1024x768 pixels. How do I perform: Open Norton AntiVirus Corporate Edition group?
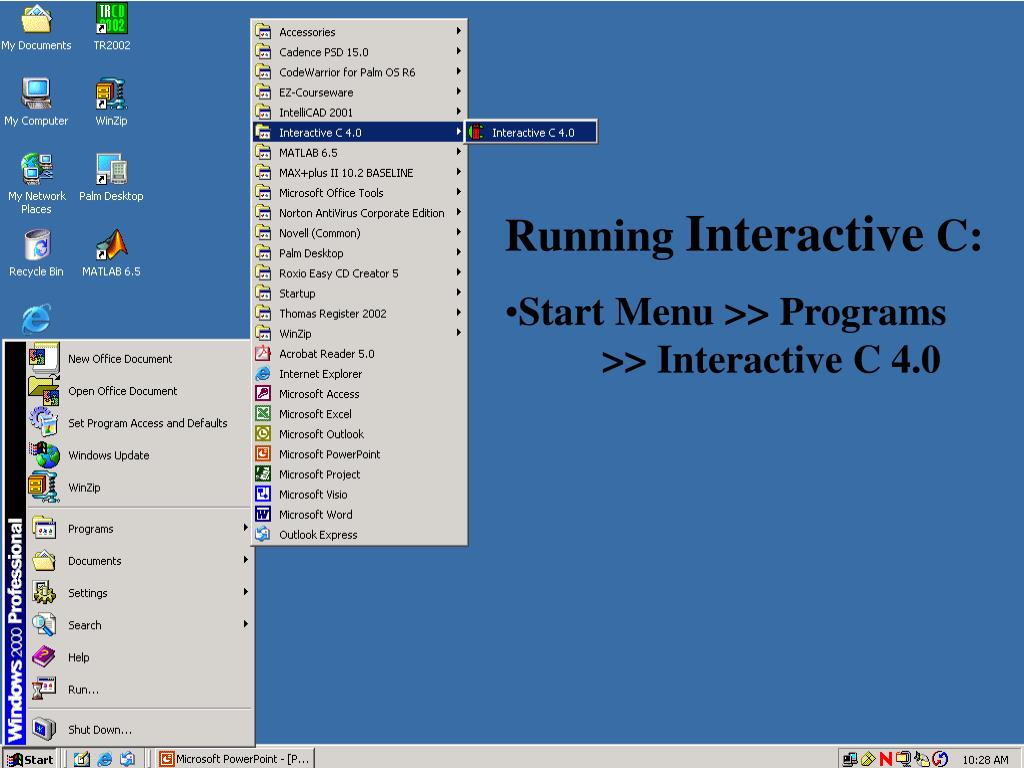pyautogui.click(x=359, y=213)
